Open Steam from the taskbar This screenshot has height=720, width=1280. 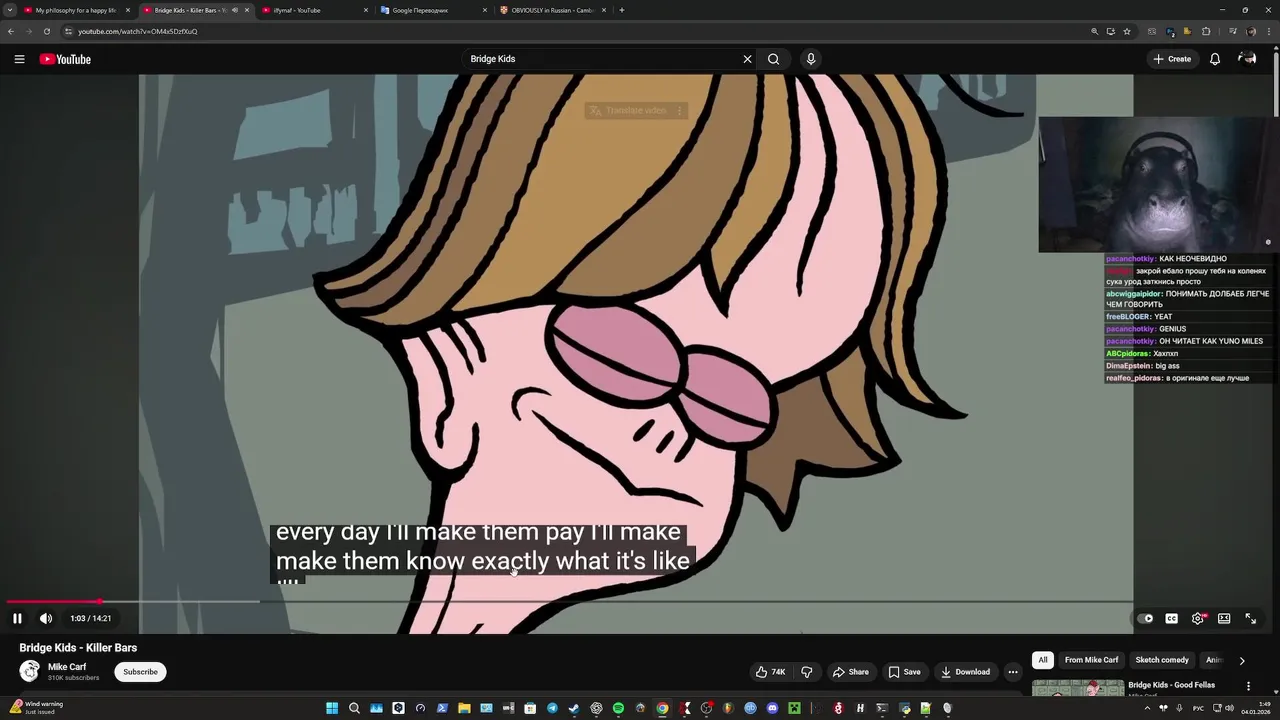coord(574,708)
